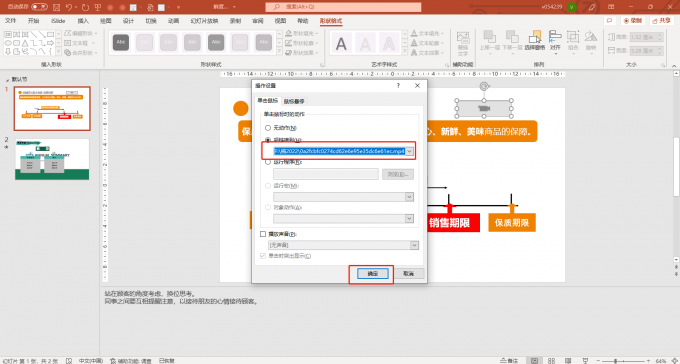Toggle 单击时突出显示 checkbox
Screen dimensions: 680x364
[263, 256]
